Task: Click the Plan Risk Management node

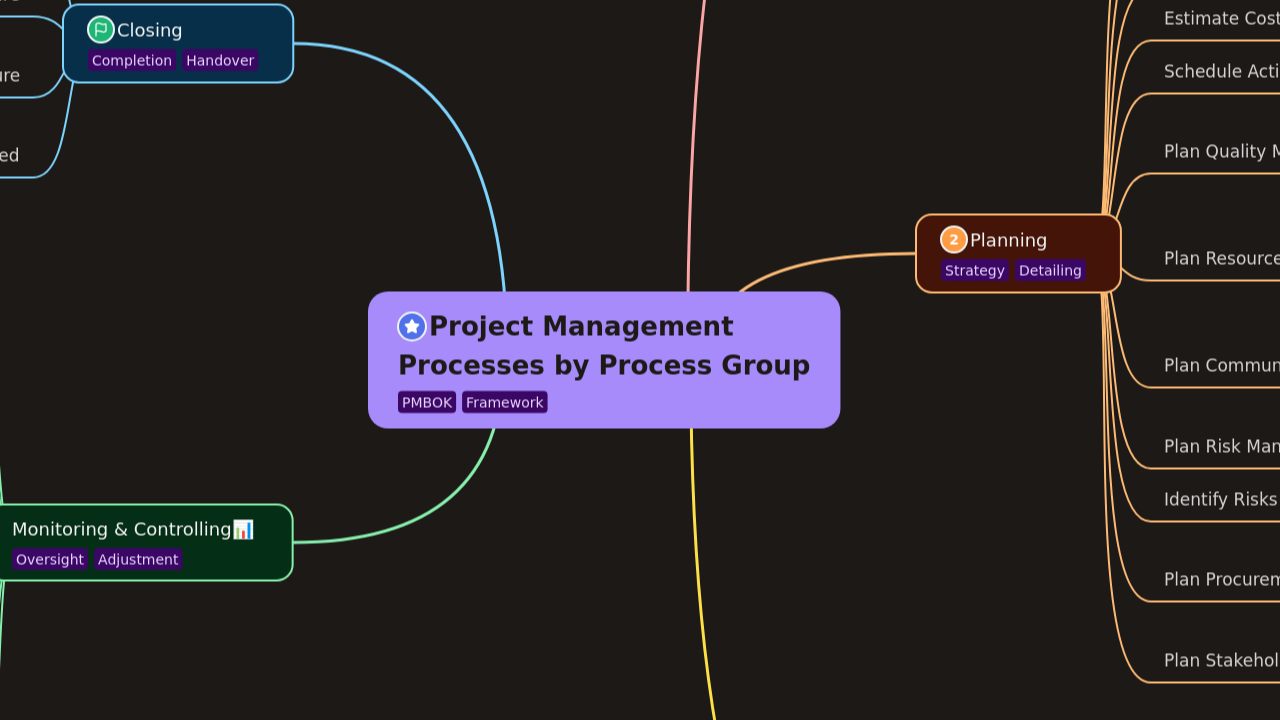Action: 1220,446
